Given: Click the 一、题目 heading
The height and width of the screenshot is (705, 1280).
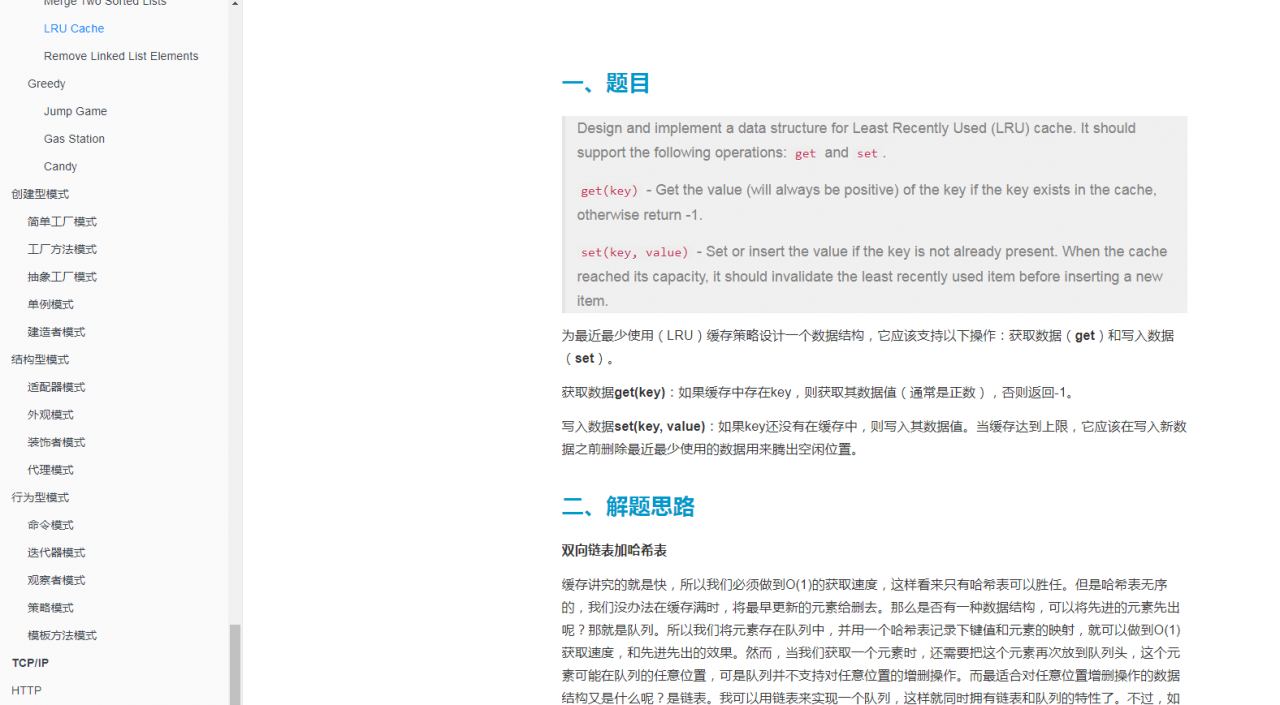Looking at the screenshot, I should click(x=606, y=83).
